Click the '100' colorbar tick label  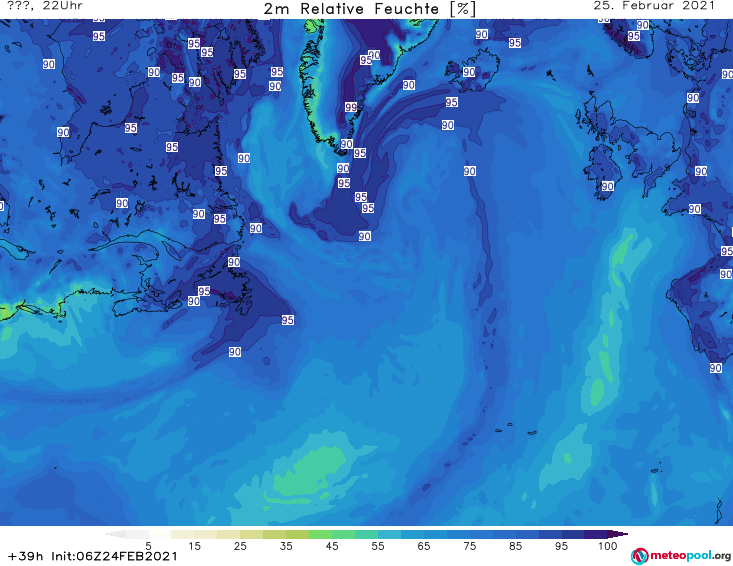tap(607, 546)
